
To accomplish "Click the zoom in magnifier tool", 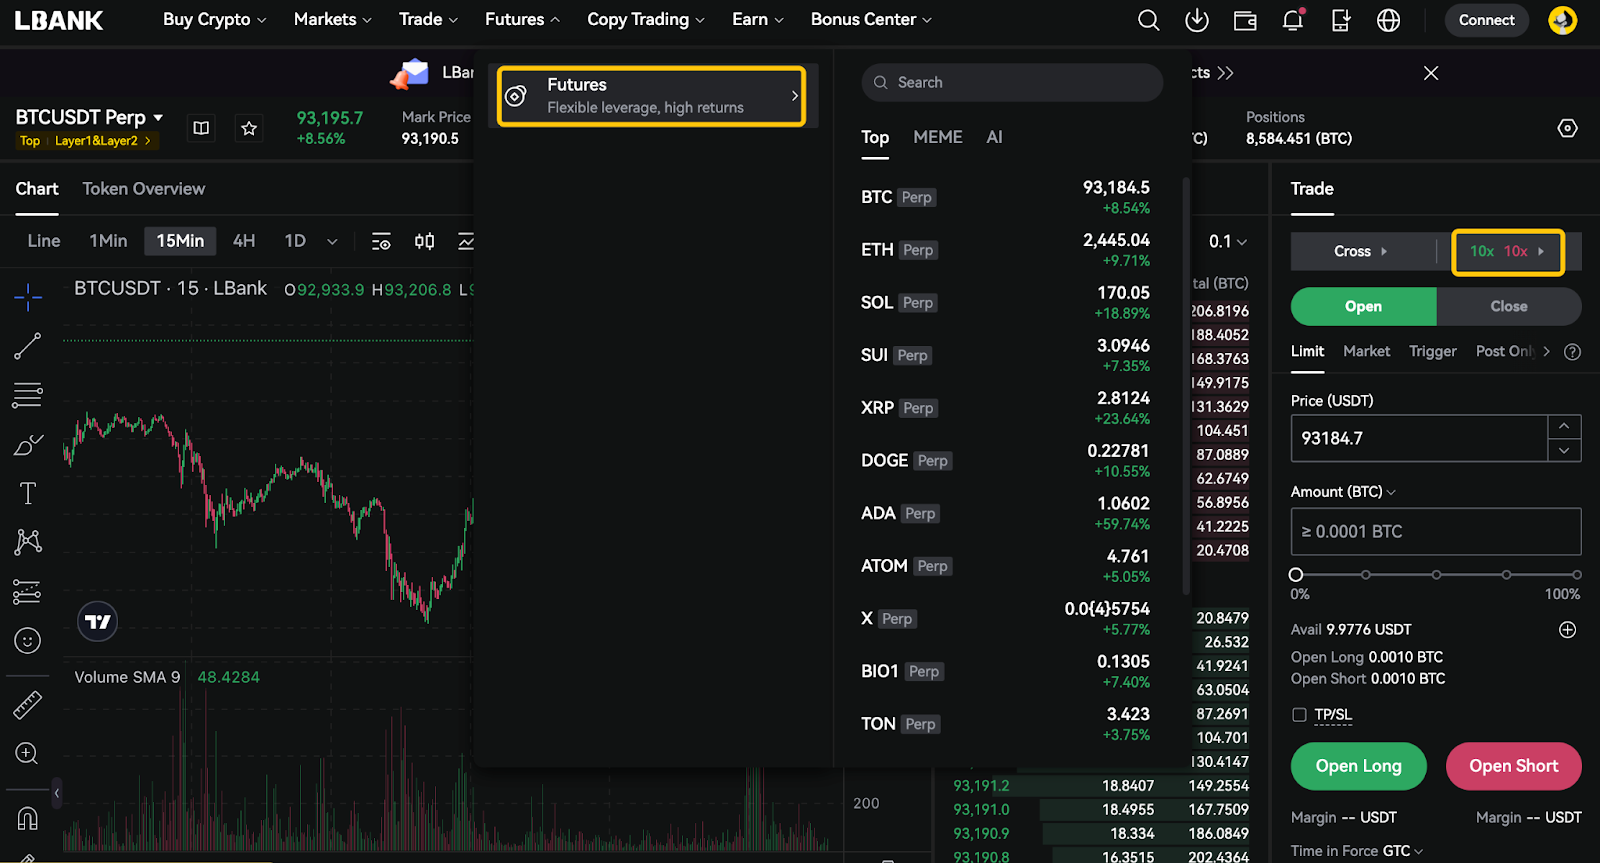I will [x=27, y=754].
